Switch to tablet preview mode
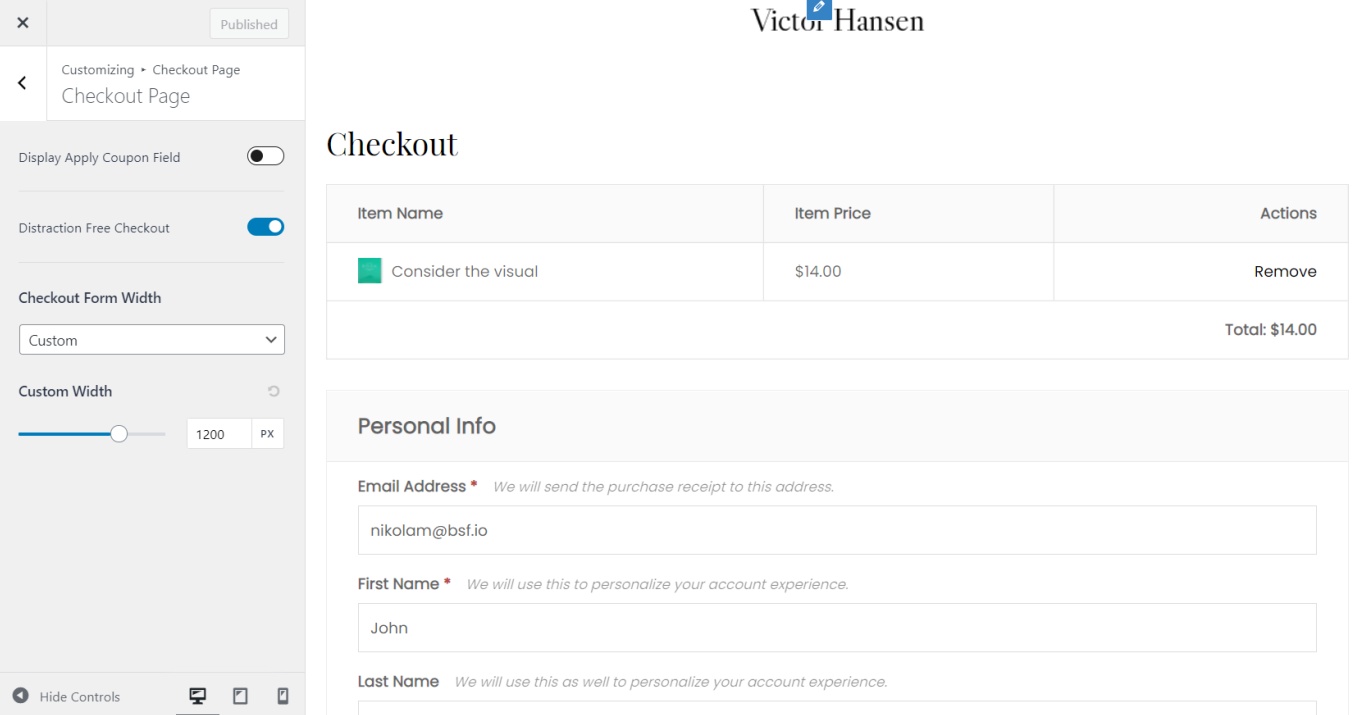 coord(240,695)
